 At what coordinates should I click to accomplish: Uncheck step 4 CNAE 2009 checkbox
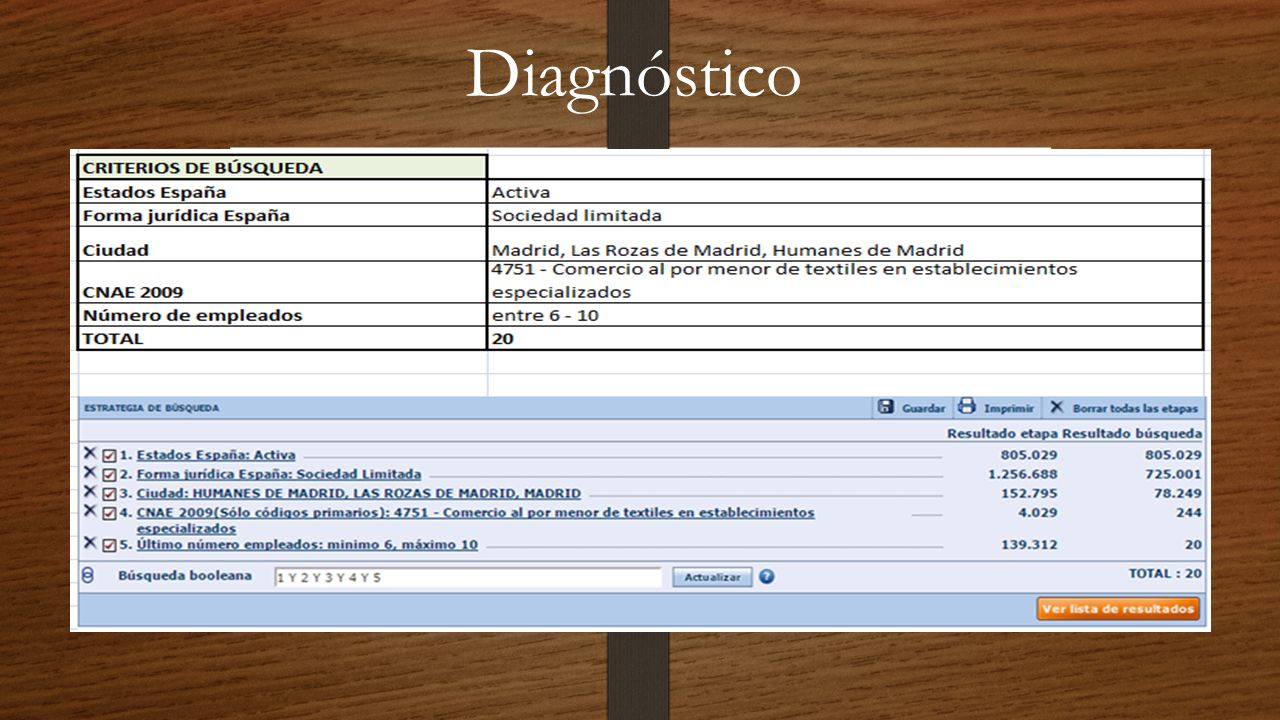(110, 514)
